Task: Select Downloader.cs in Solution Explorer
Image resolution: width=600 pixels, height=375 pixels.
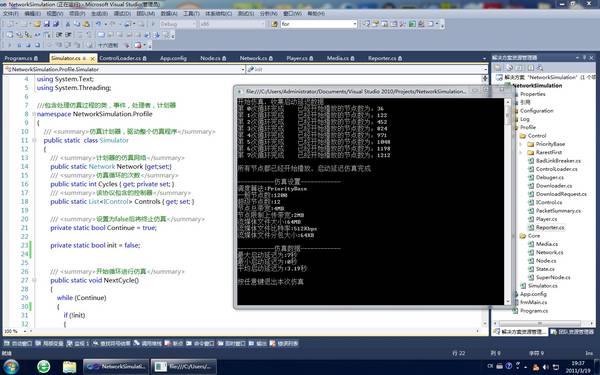Action: click(x=554, y=186)
